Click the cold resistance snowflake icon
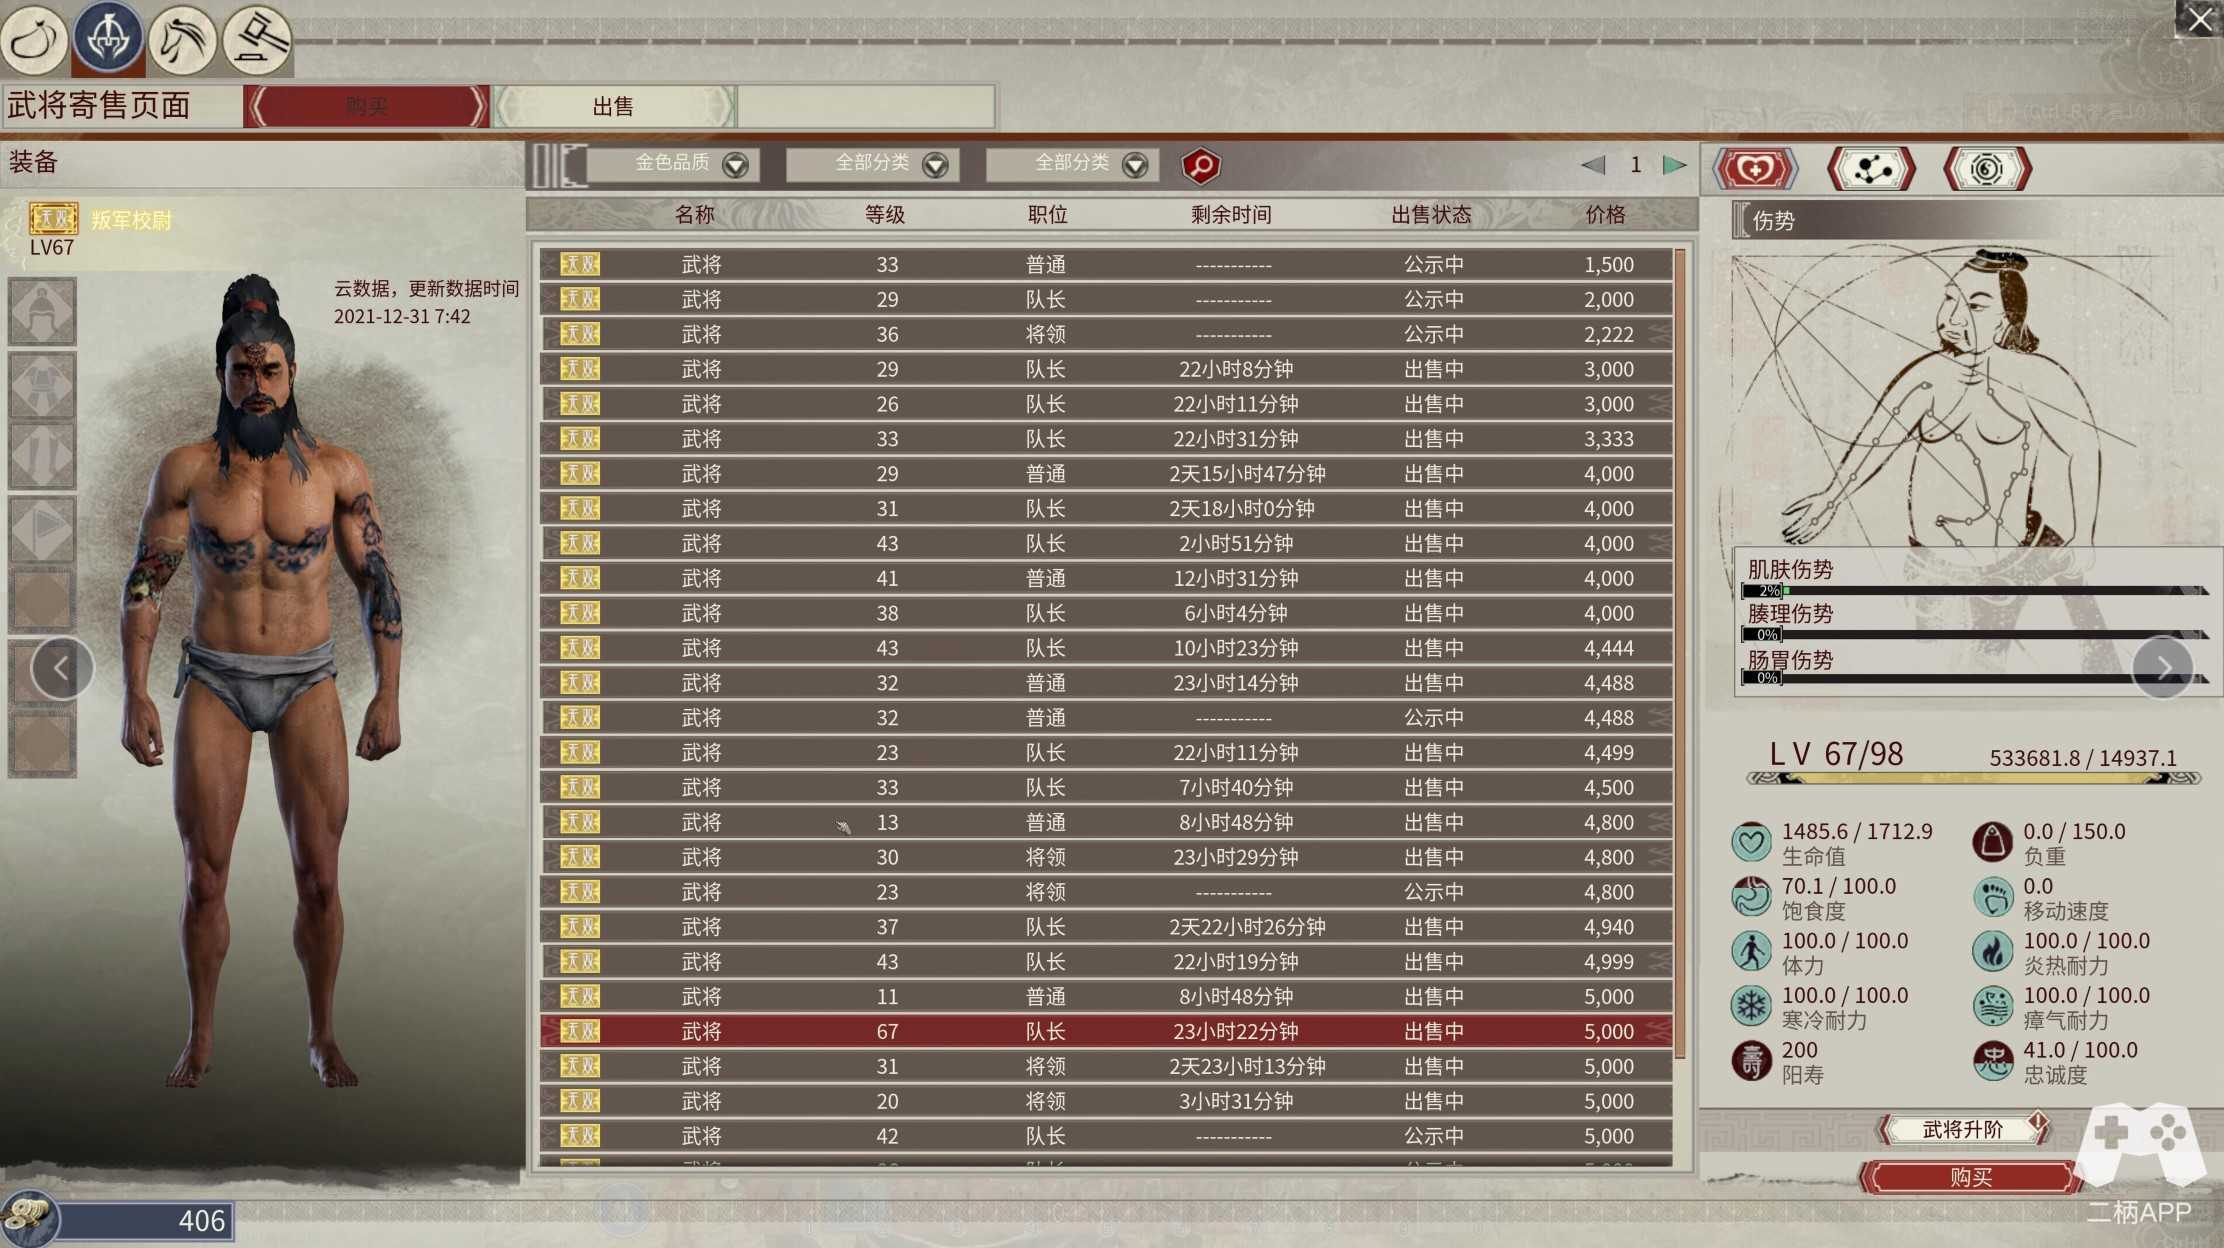 [x=1751, y=1006]
